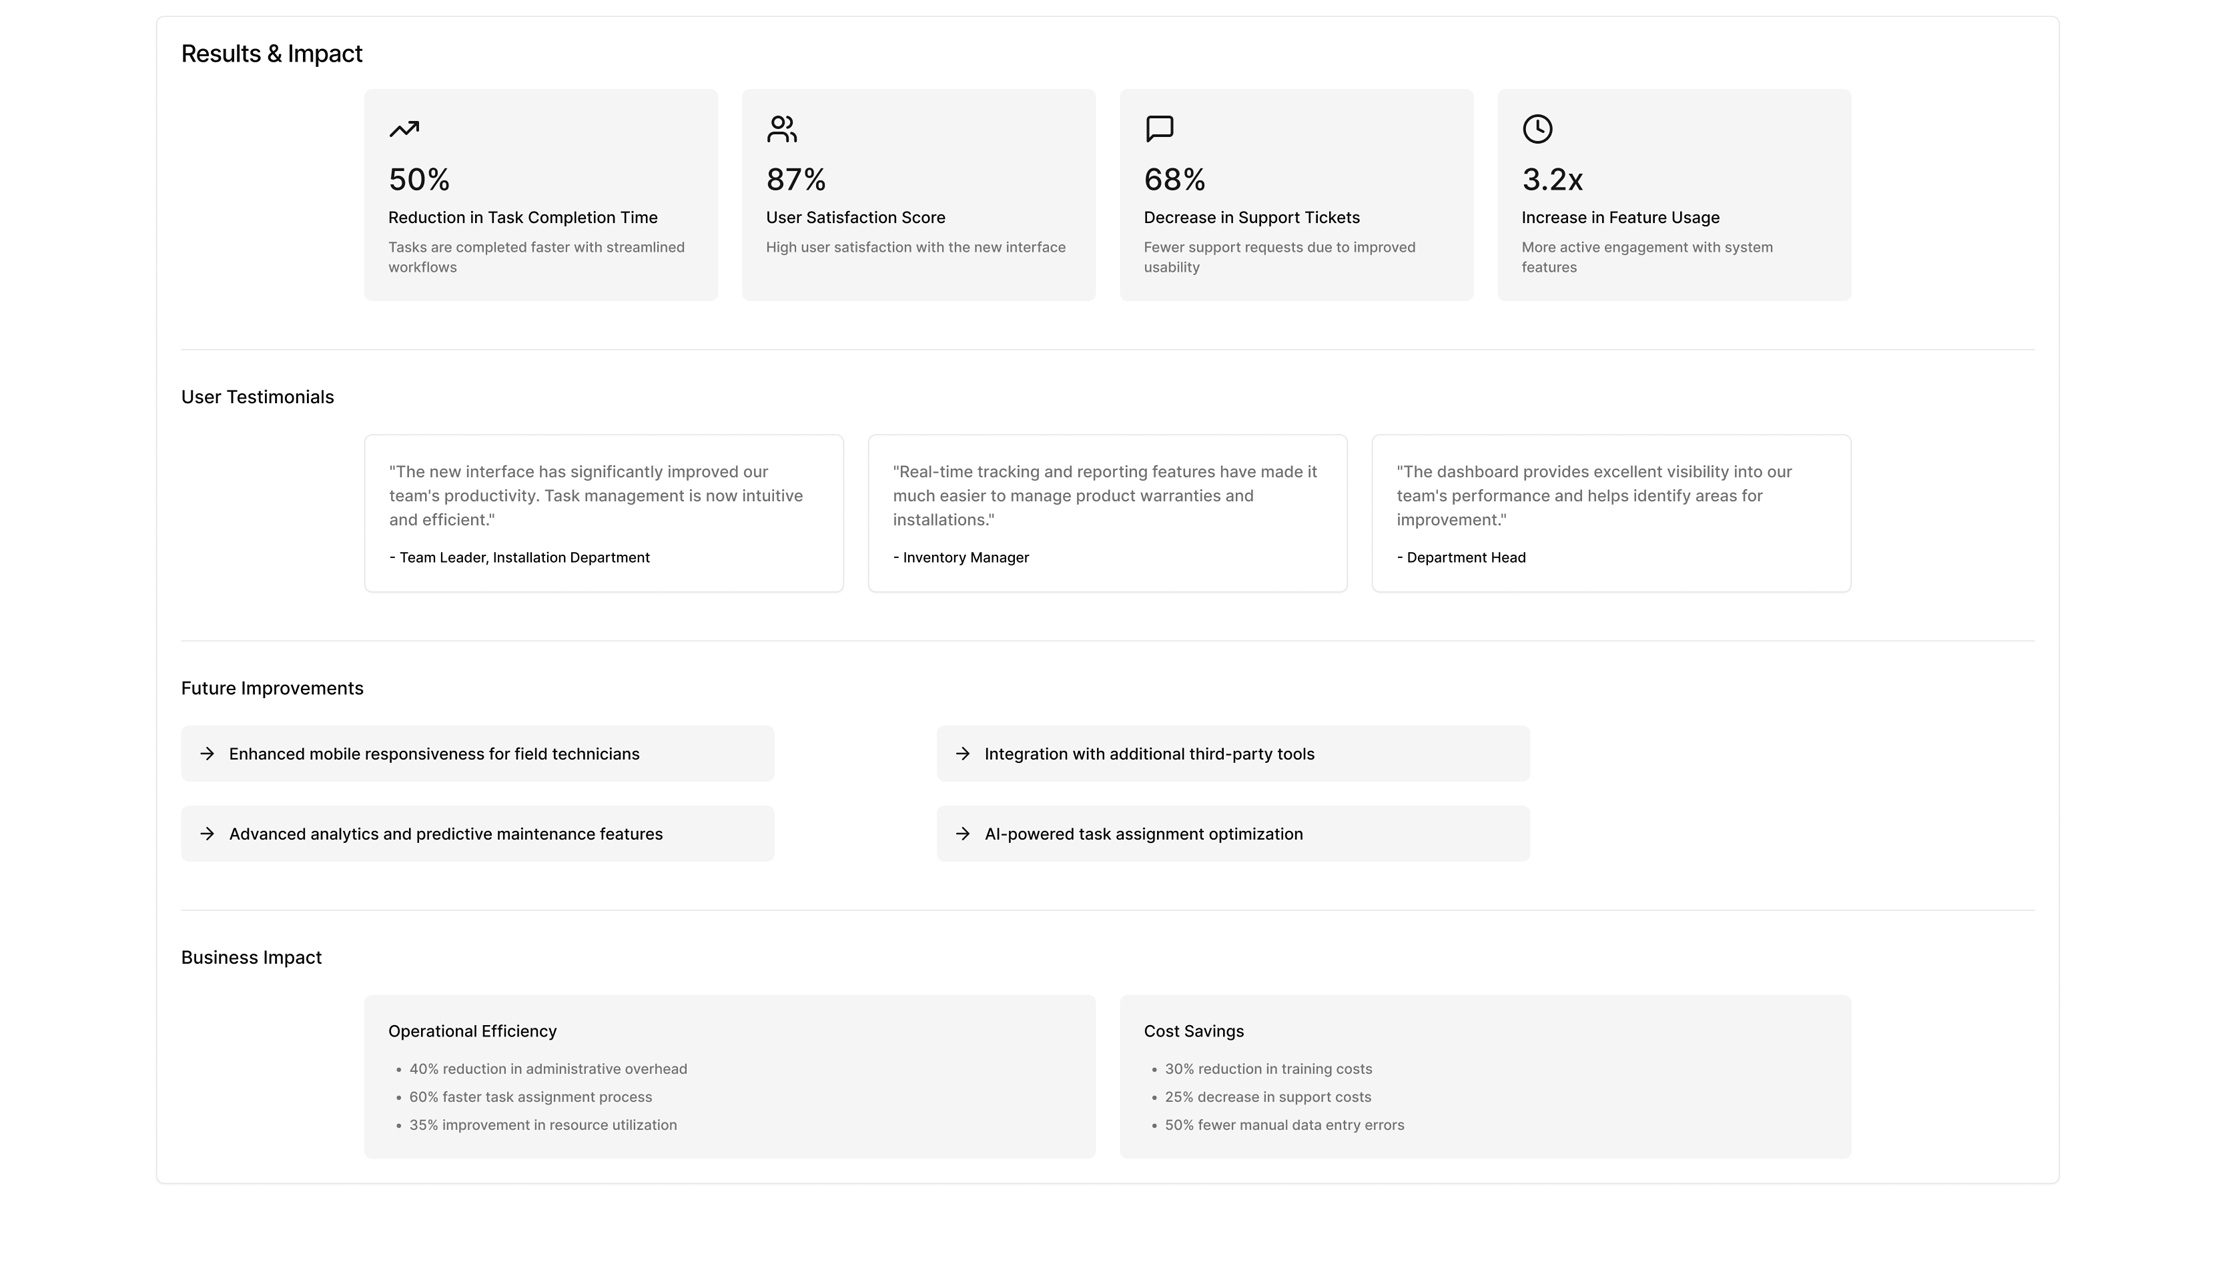The width and height of the screenshot is (2213, 1278).
Task: Click the Increase in Feature Usage label
Action: 1620,218
